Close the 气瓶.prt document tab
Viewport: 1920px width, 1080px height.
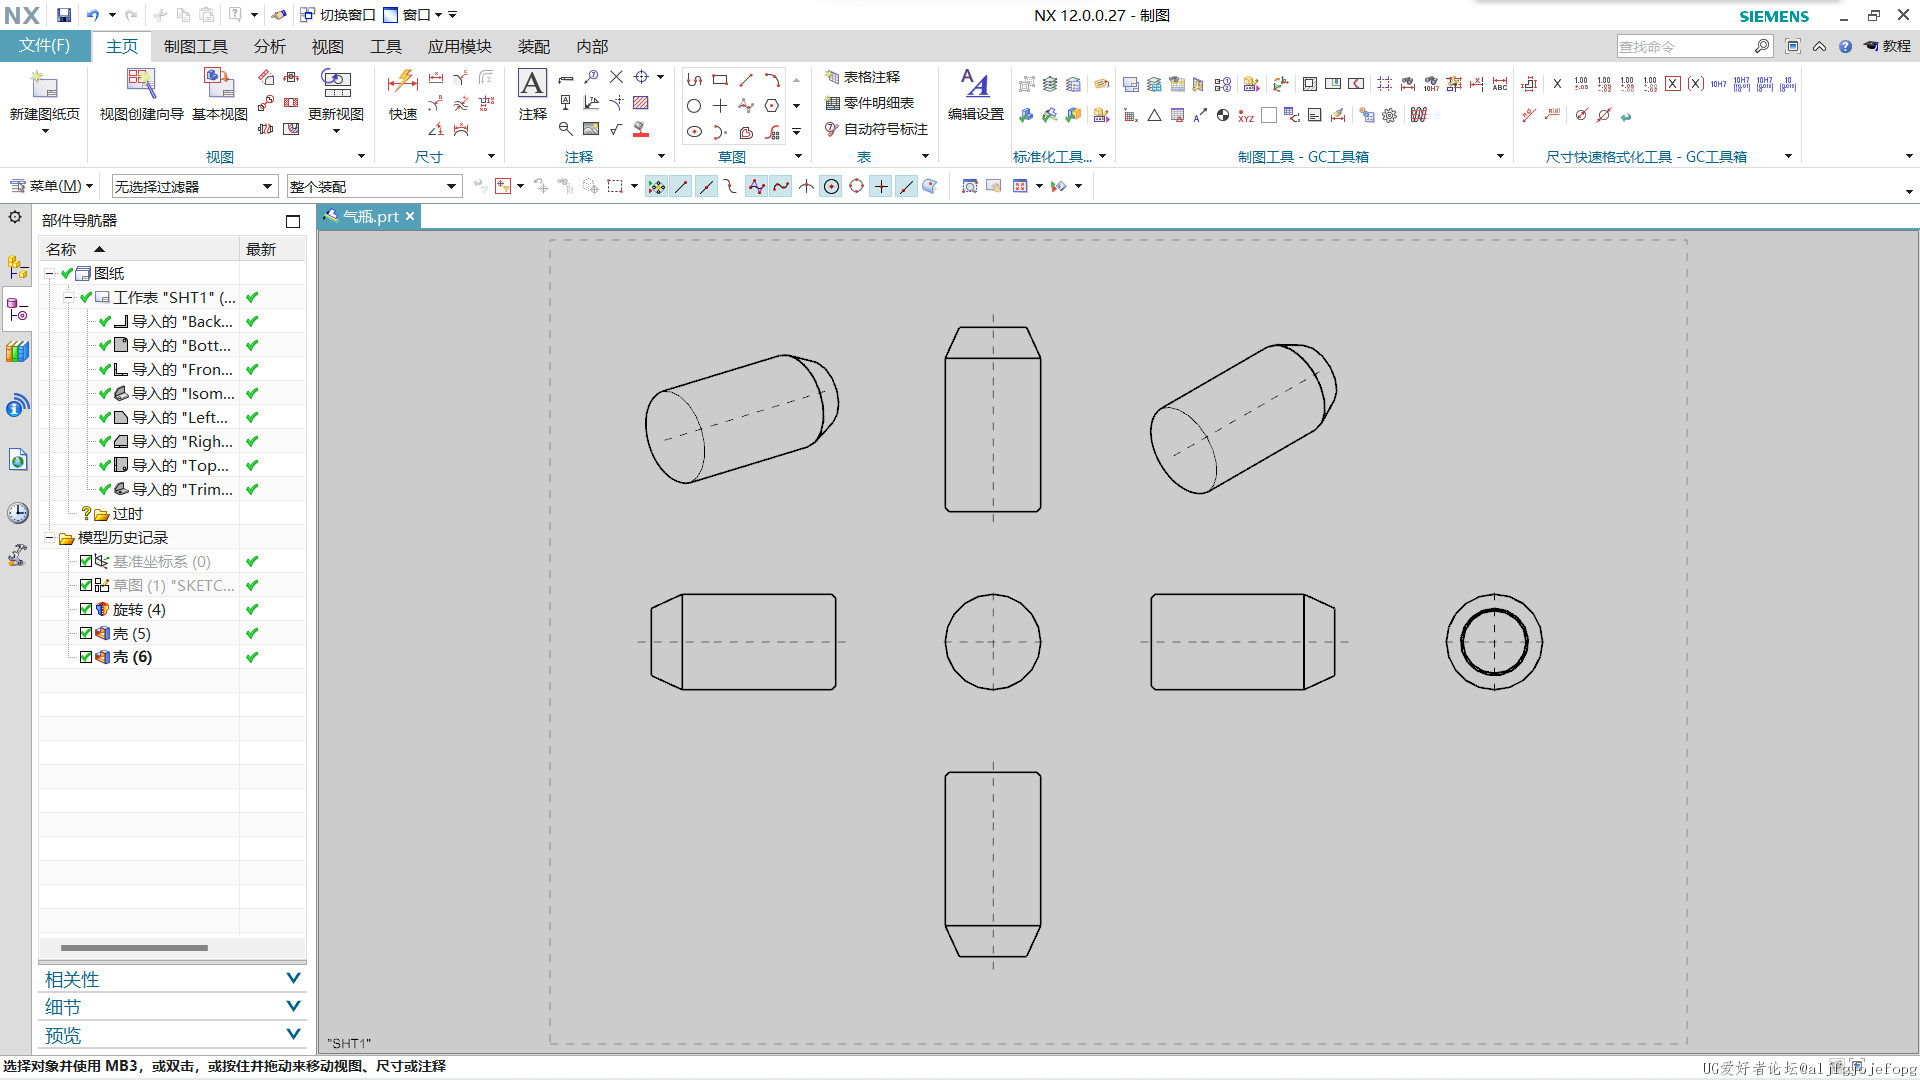point(410,216)
